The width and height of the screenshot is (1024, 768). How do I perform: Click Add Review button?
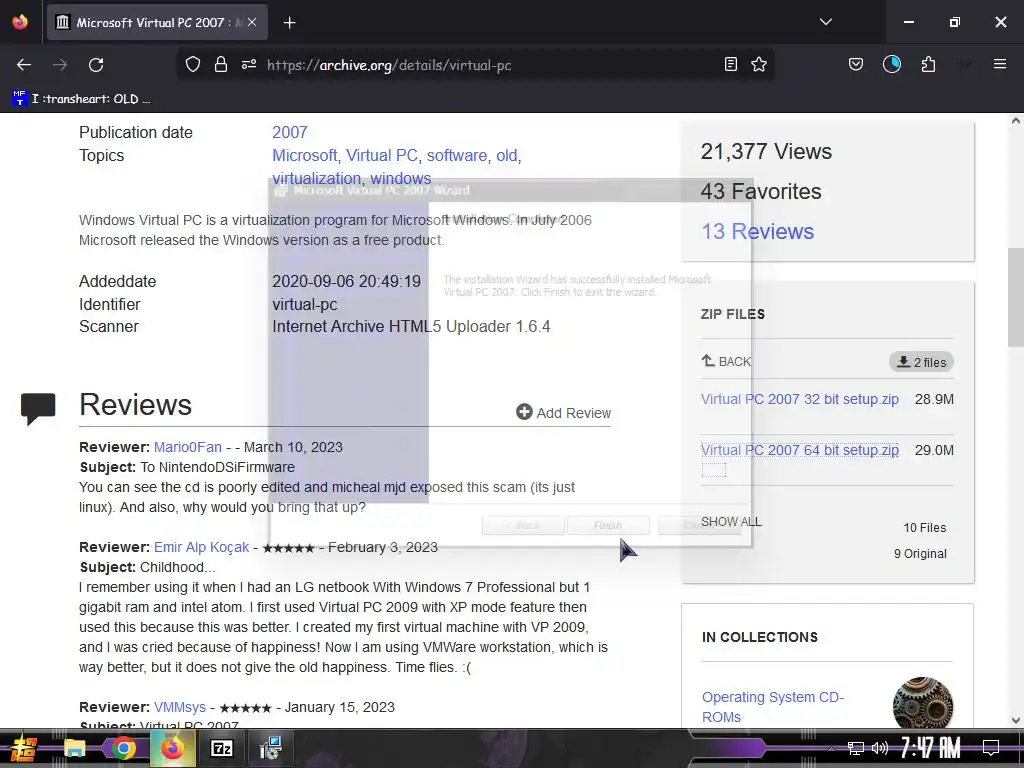[x=564, y=413]
